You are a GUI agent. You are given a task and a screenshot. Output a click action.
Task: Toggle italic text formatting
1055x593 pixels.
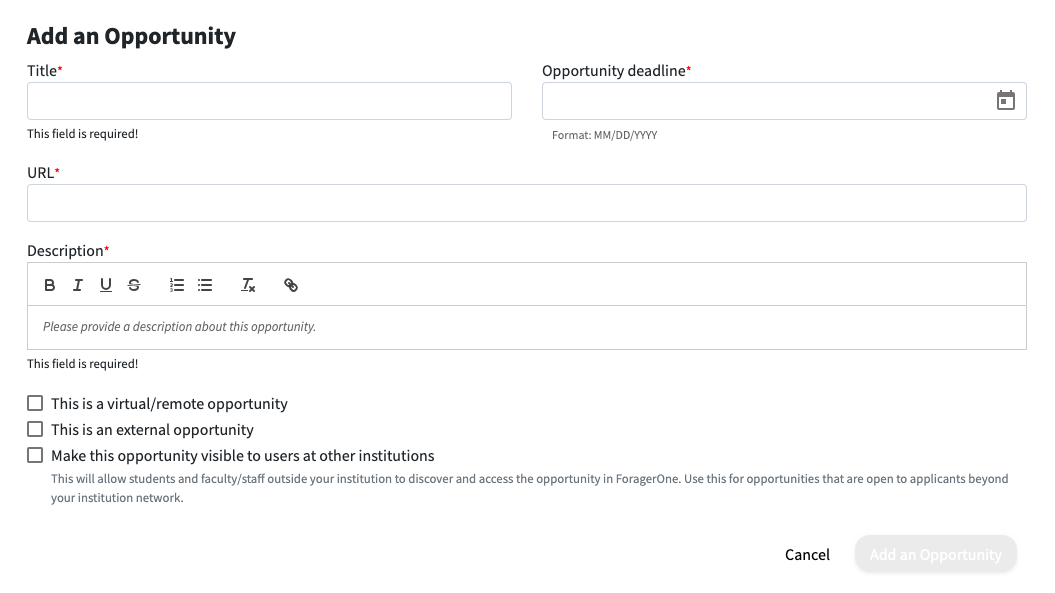[77, 285]
